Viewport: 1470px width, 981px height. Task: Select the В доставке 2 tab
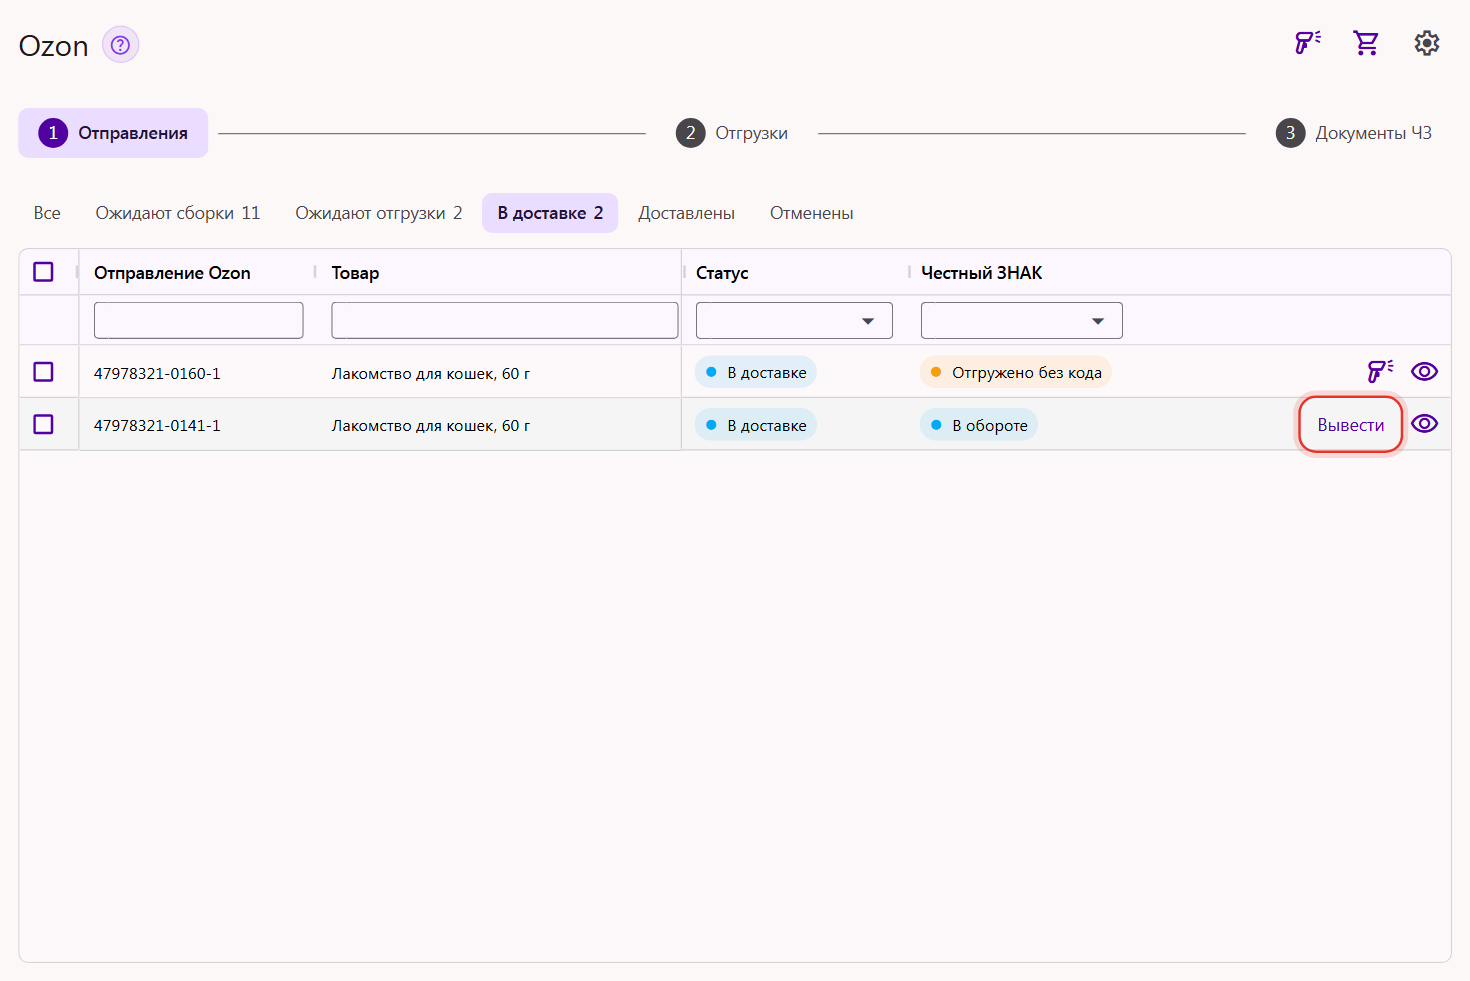coord(550,213)
